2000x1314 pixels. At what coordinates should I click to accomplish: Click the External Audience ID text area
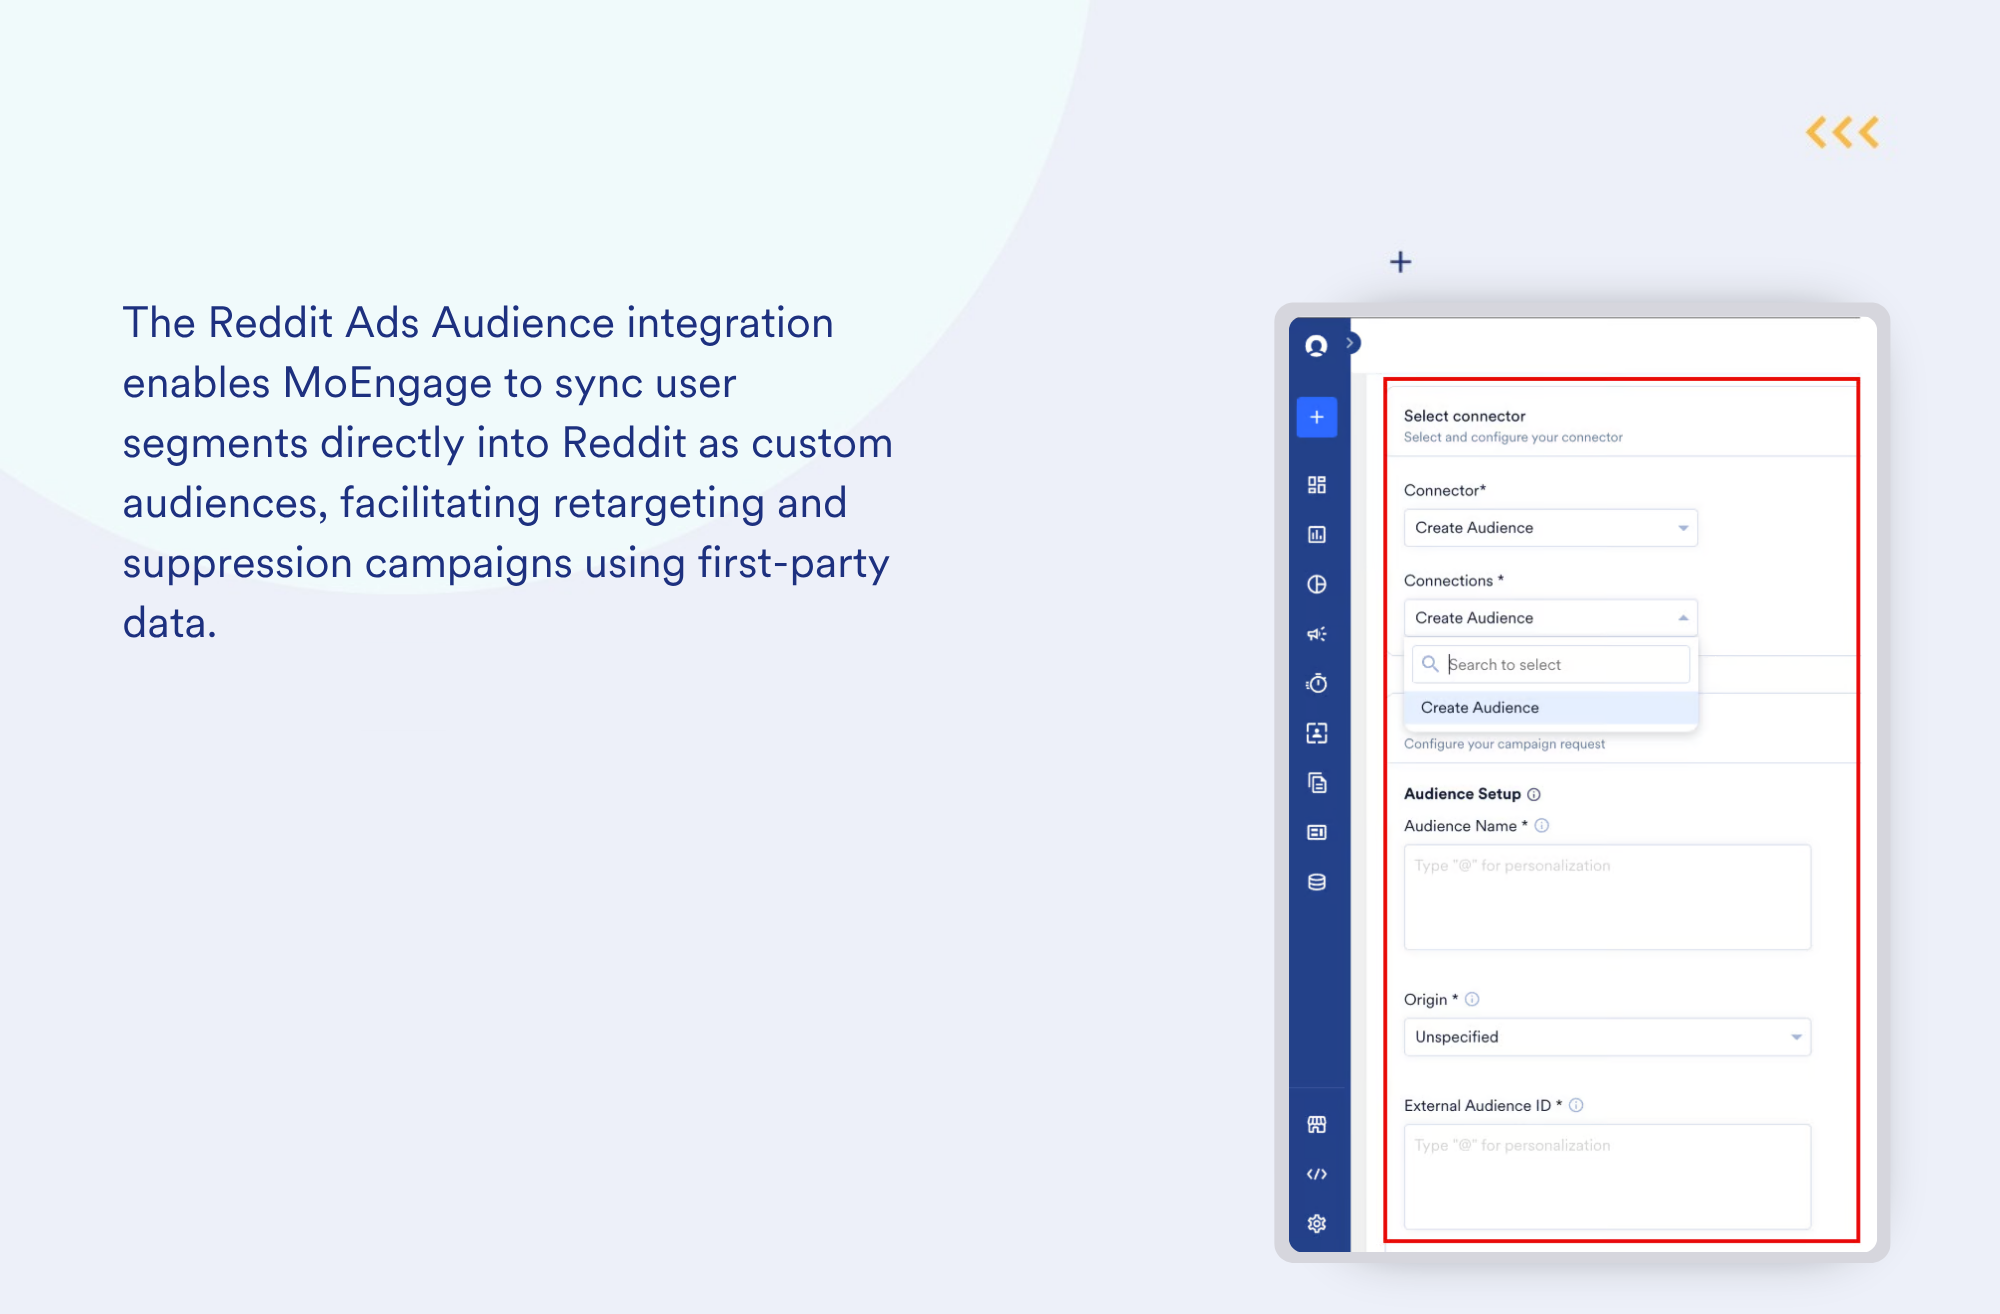(x=1607, y=1177)
